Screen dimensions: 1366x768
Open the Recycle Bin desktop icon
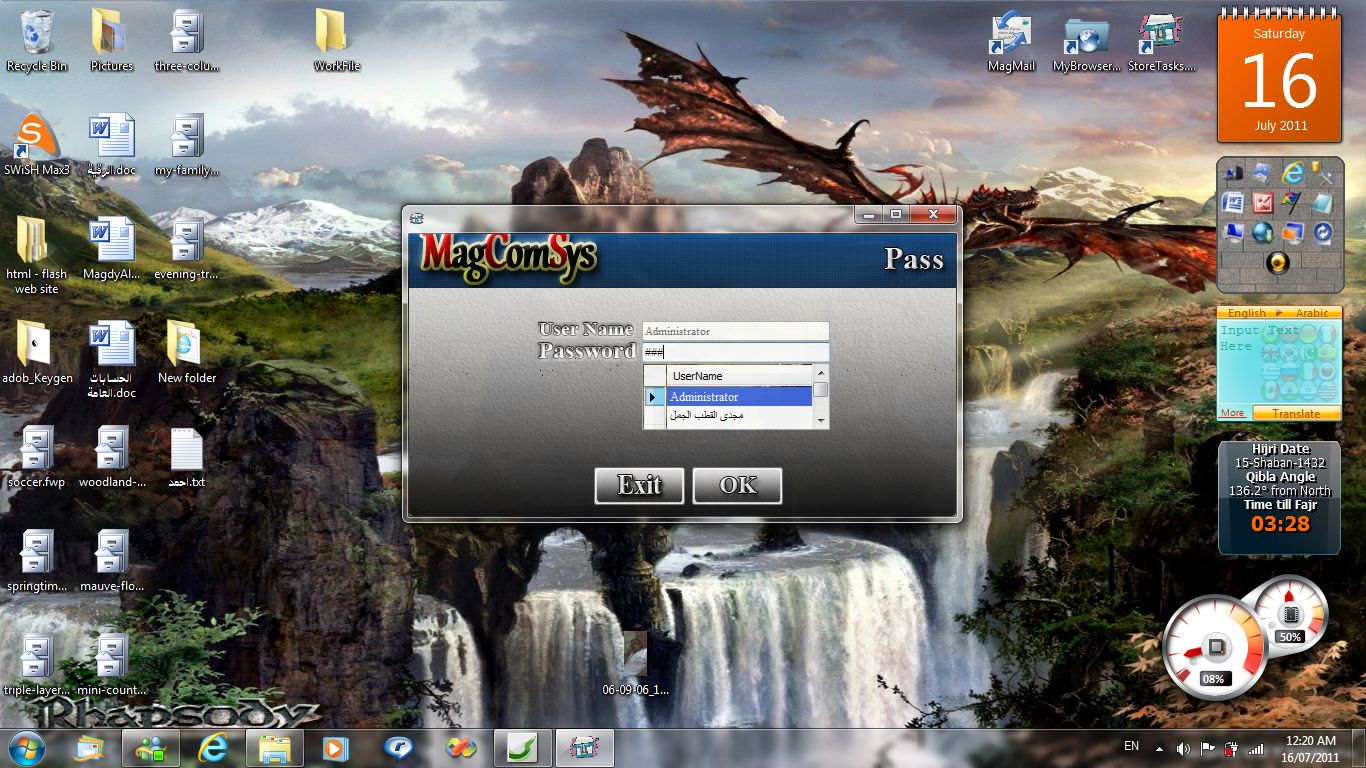[37, 40]
